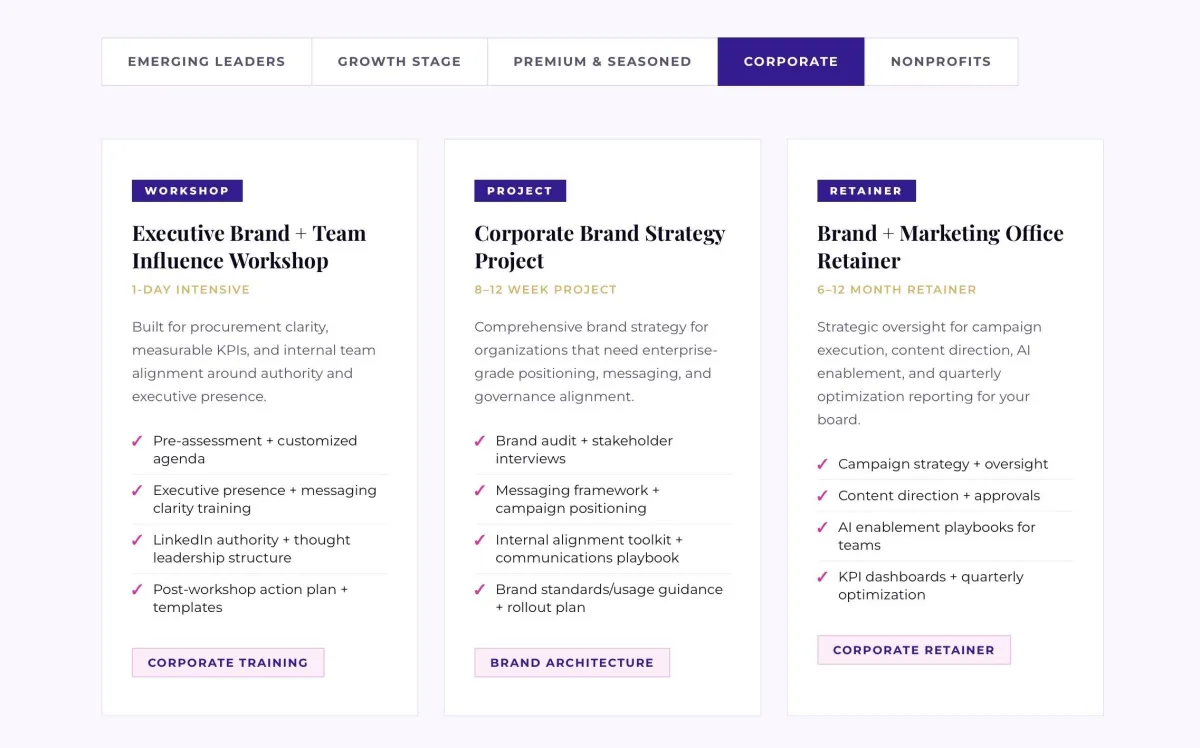Show the Nonprofits tab

click(x=940, y=62)
